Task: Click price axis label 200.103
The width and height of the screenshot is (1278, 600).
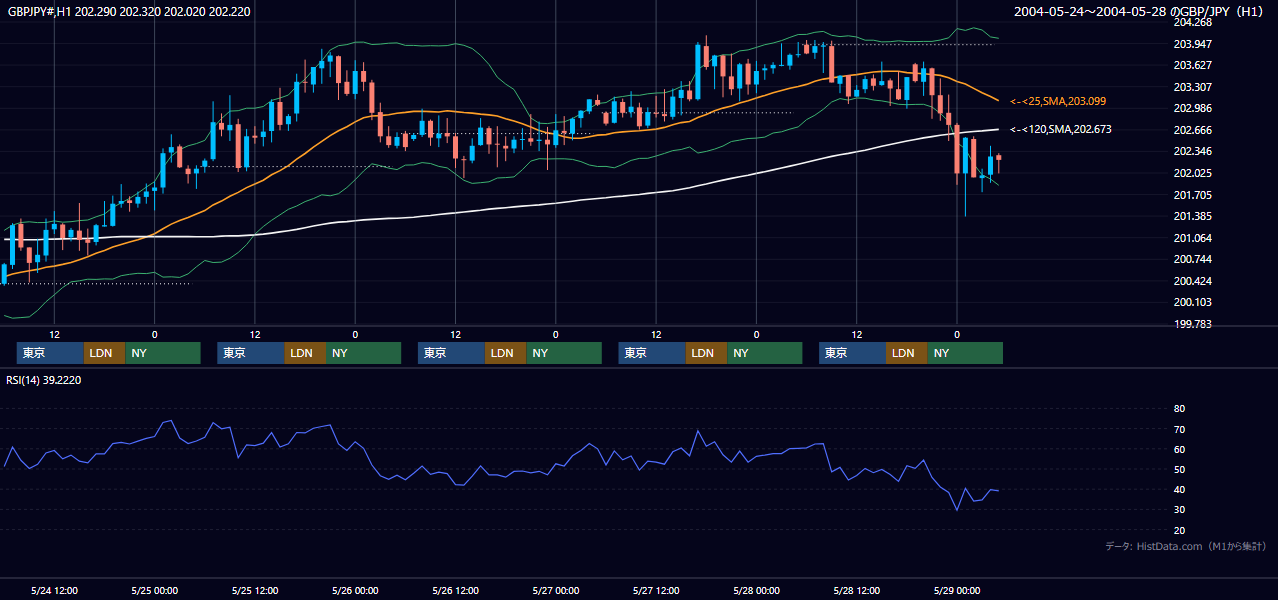Action: (x=1192, y=302)
